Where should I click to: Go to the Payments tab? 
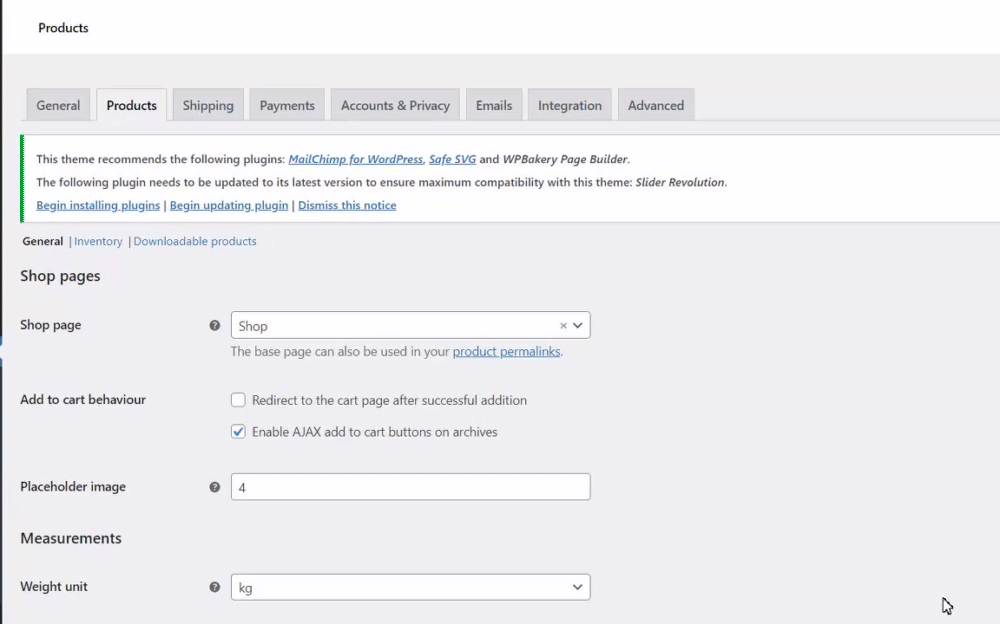287,105
